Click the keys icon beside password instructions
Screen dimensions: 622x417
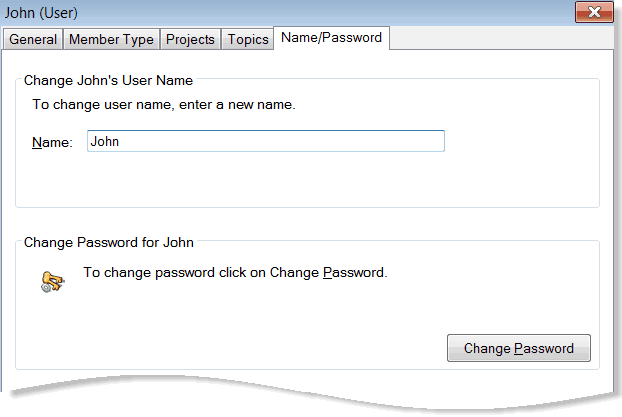click(52, 281)
